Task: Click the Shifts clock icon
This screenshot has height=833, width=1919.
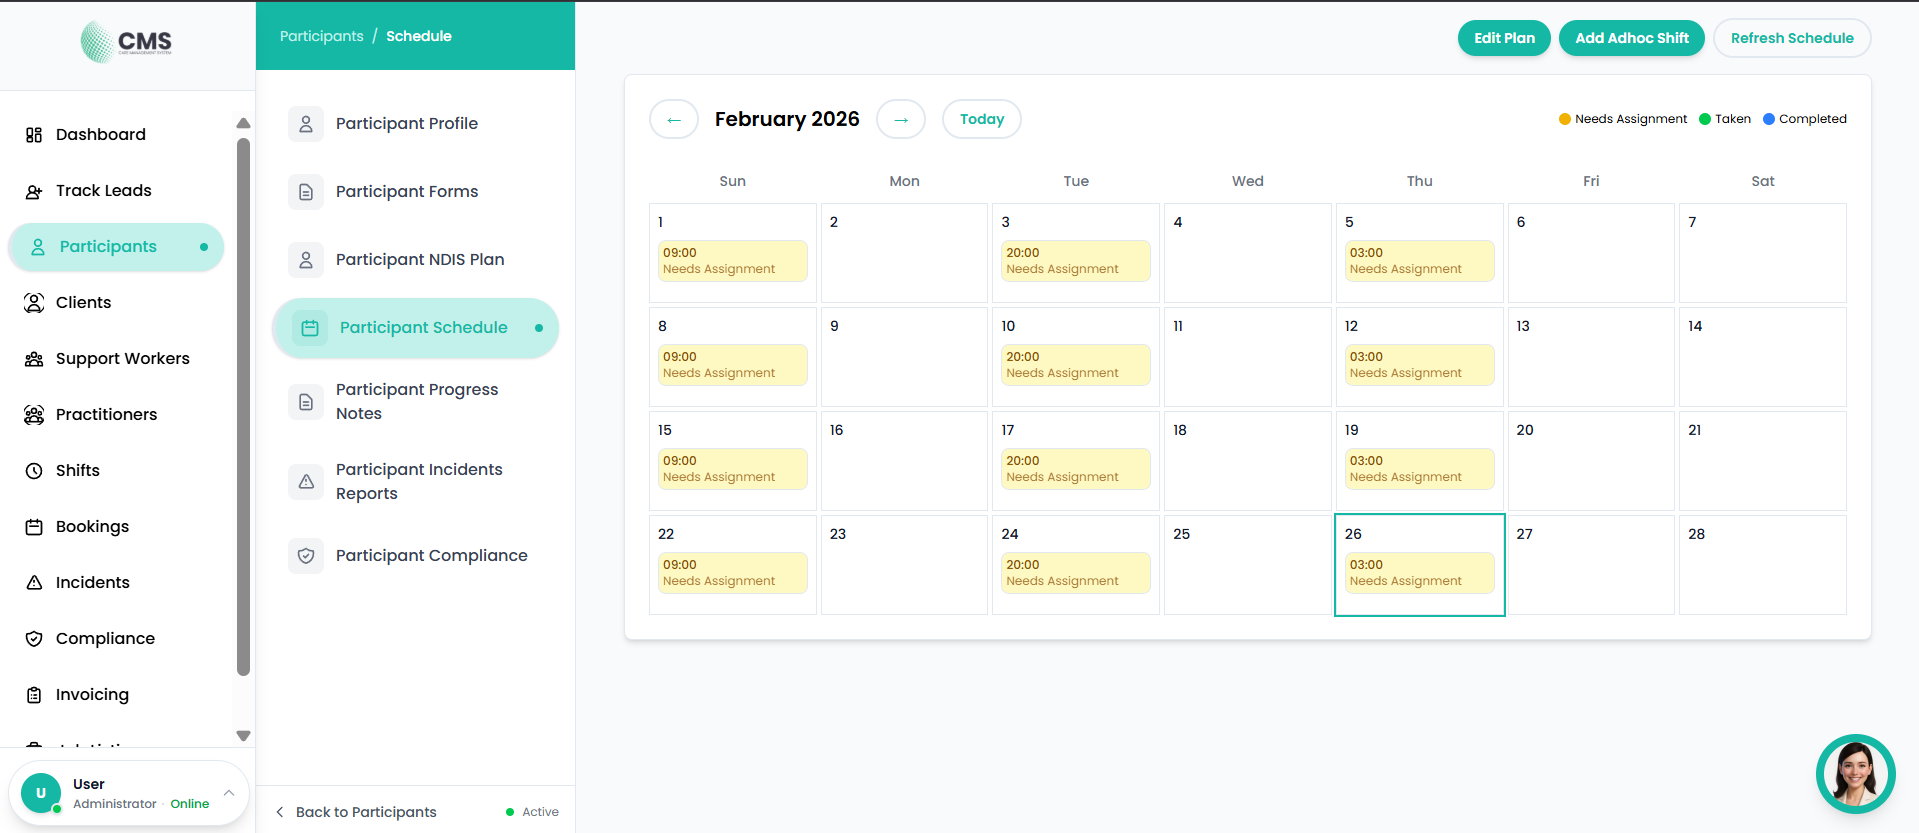Action: point(34,471)
